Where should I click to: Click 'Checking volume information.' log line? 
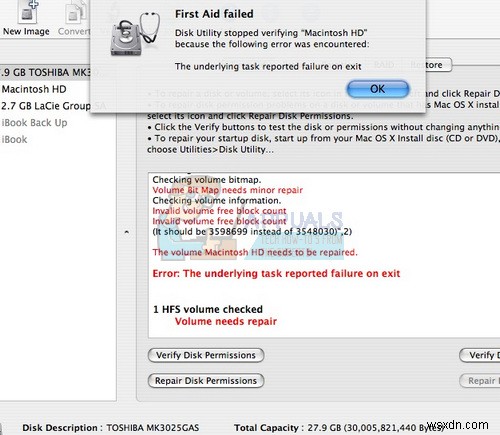click(217, 200)
